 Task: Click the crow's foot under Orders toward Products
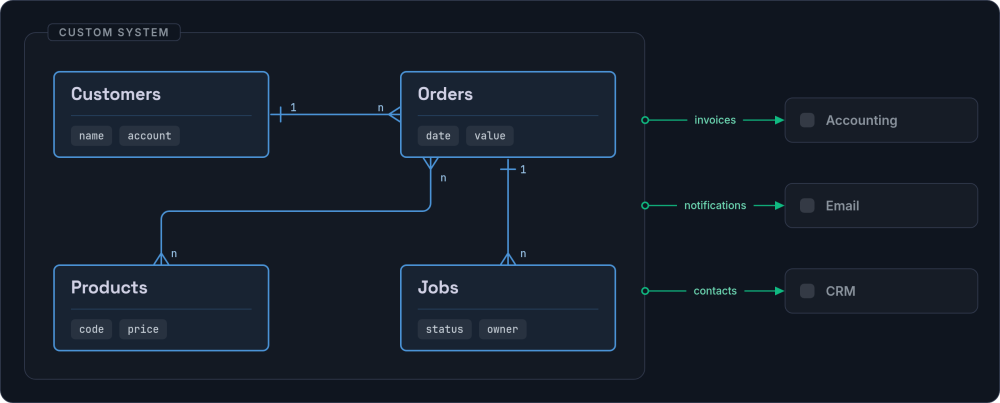pos(430,163)
